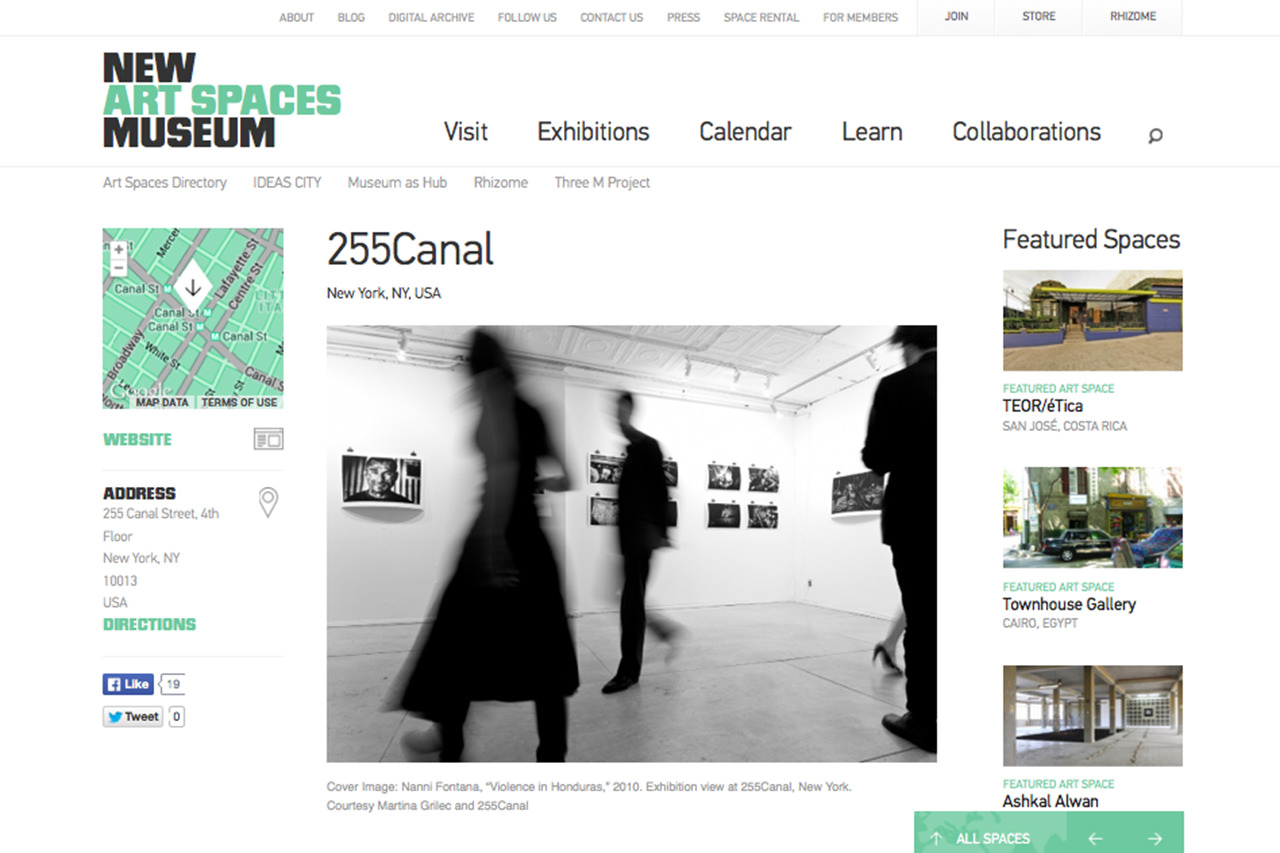The width and height of the screenshot is (1280, 853).
Task: Zoom out on the map
Action: [x=119, y=267]
